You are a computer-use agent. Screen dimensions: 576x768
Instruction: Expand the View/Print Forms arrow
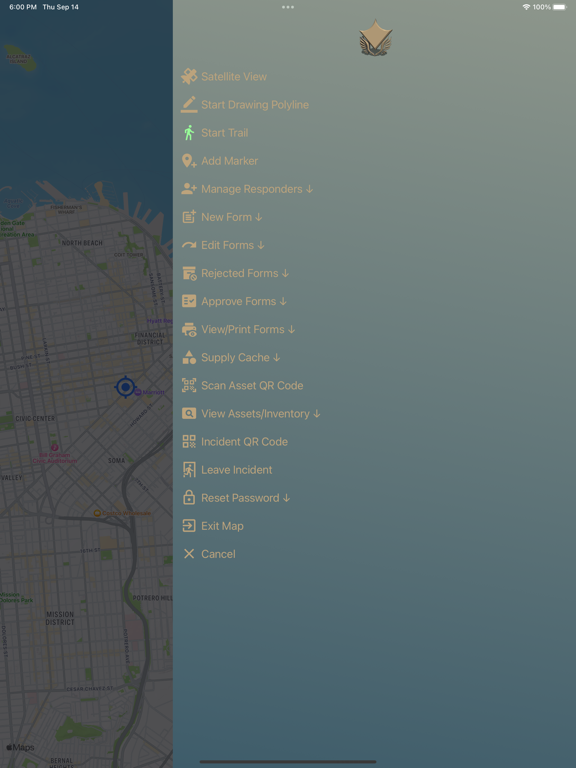click(x=291, y=330)
